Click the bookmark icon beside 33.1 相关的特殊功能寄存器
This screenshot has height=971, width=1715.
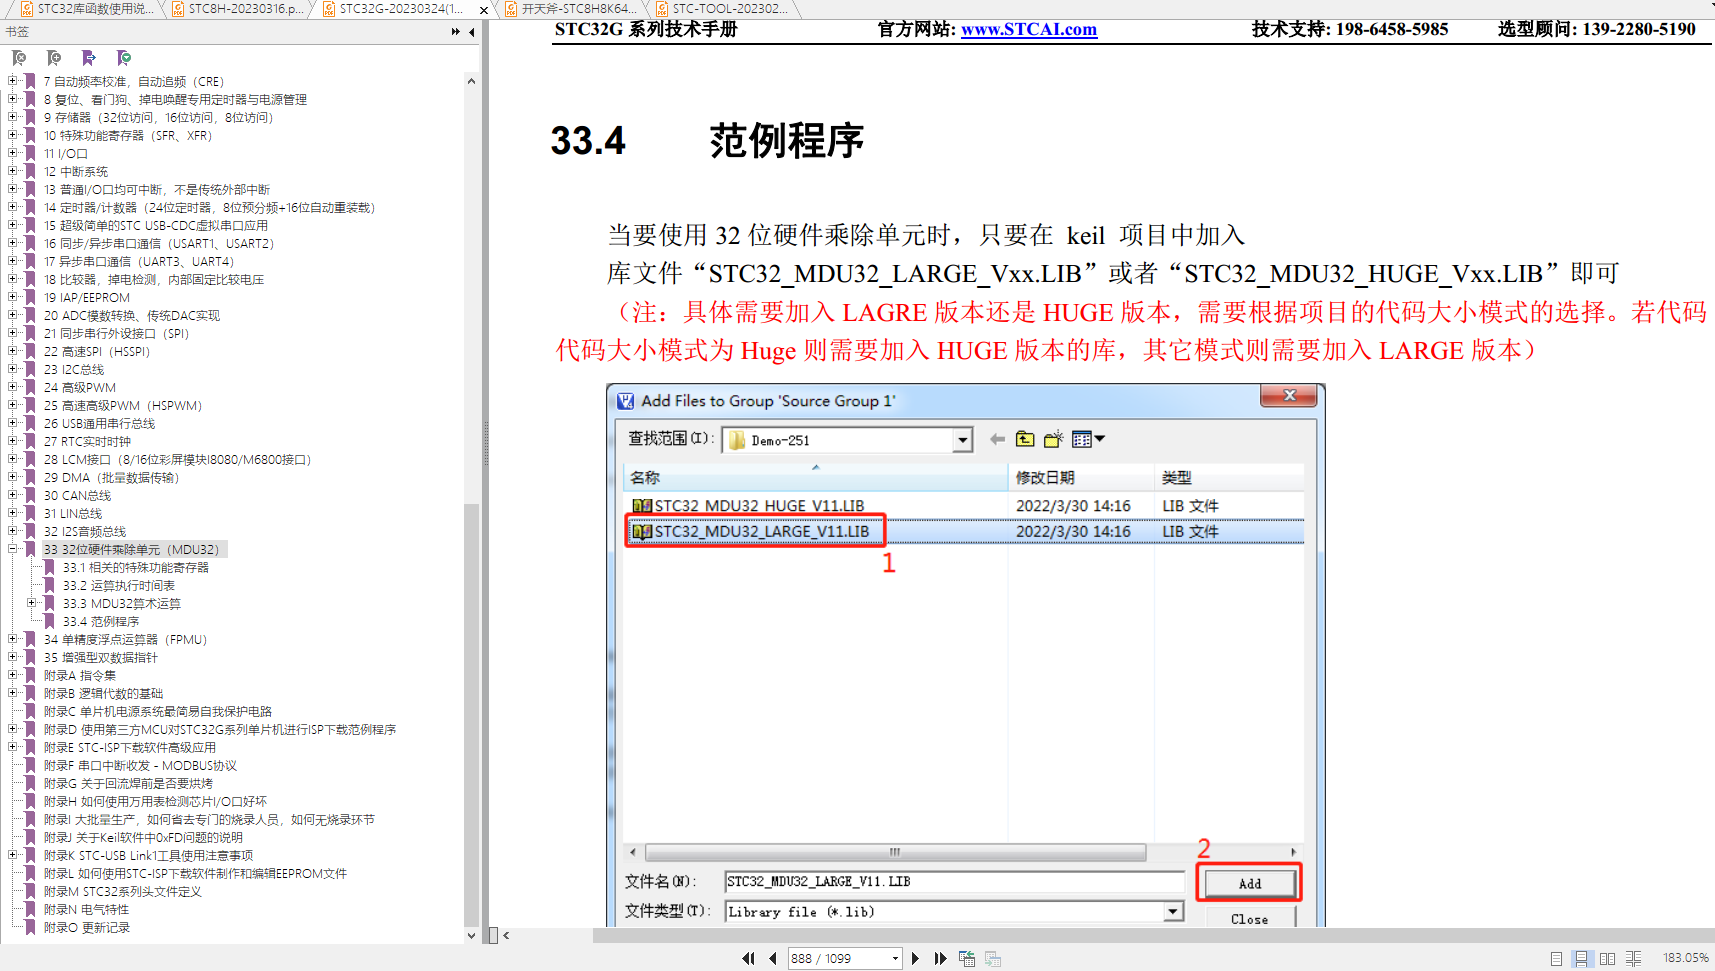(x=49, y=567)
